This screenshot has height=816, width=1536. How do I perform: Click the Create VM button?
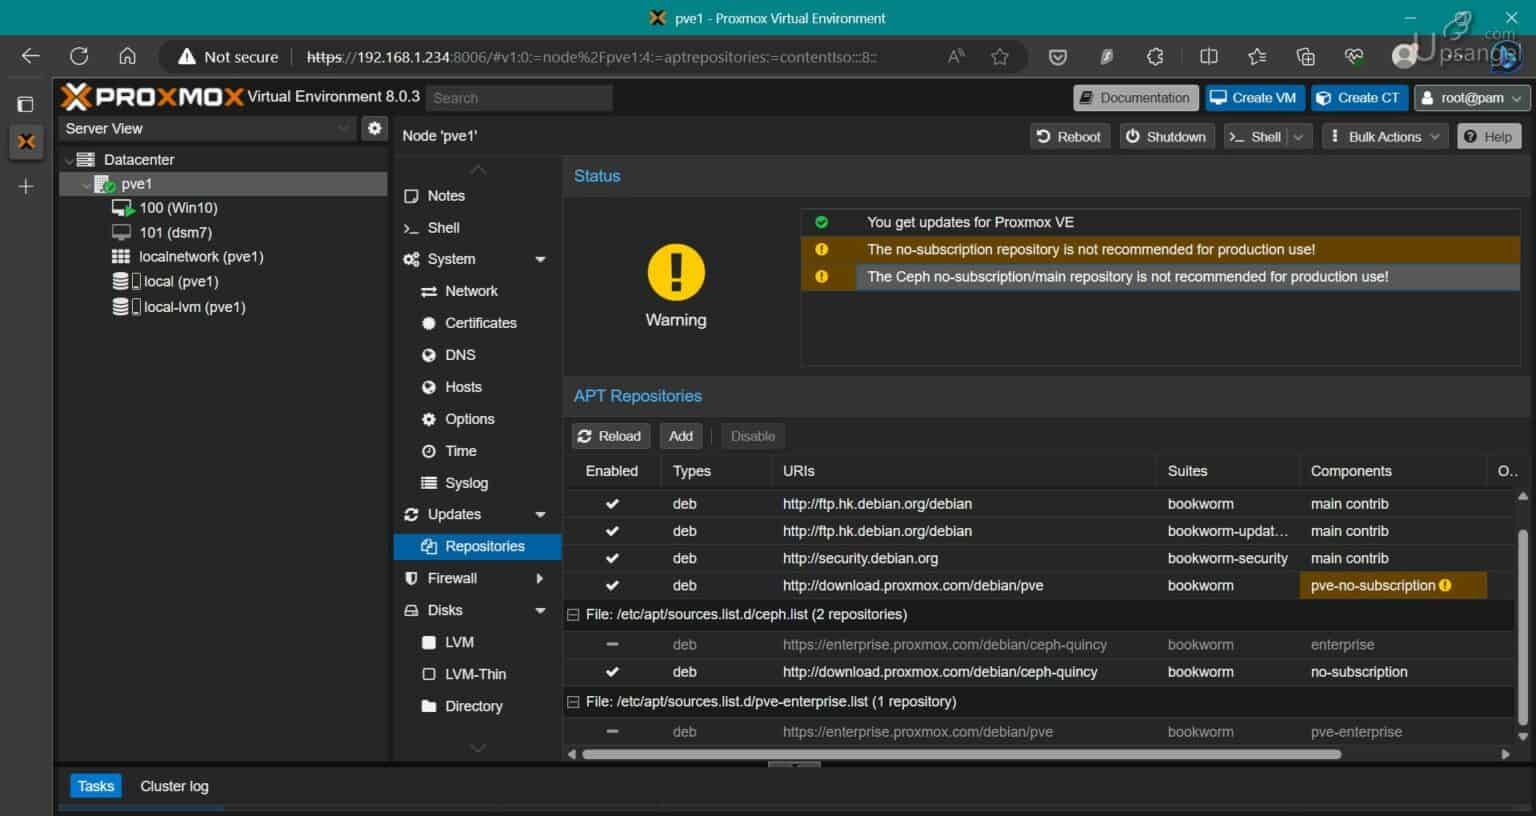click(x=1253, y=97)
